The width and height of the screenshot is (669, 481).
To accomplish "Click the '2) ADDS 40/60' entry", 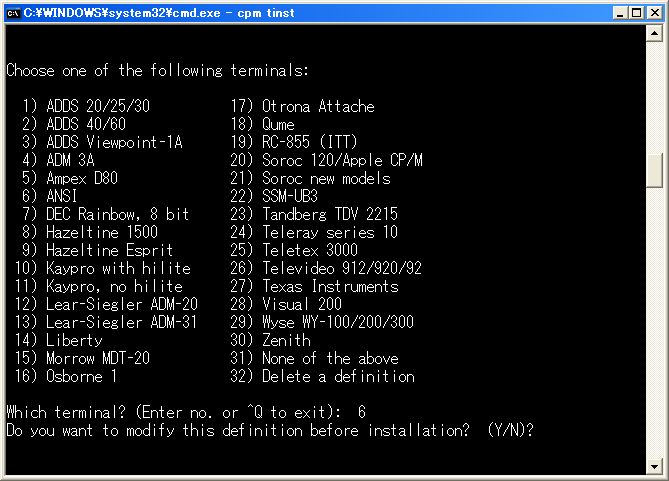I will 74,124.
